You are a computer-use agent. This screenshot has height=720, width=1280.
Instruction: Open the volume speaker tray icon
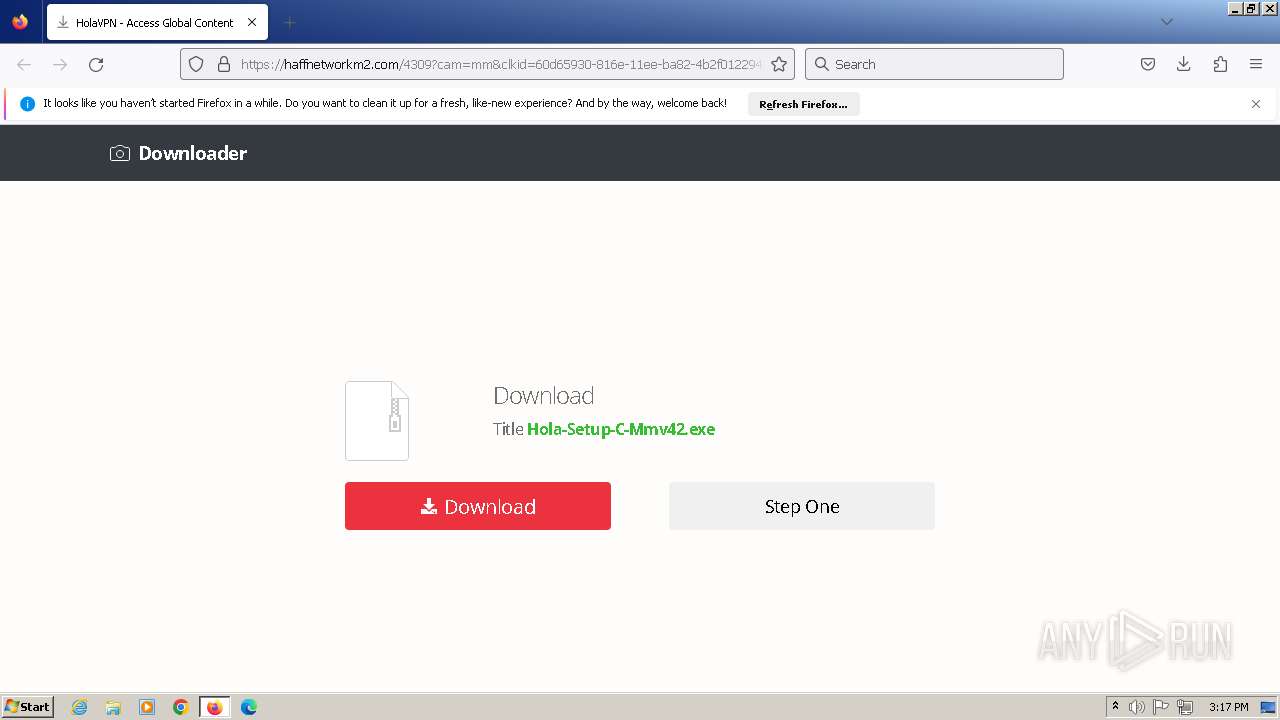pos(1137,707)
